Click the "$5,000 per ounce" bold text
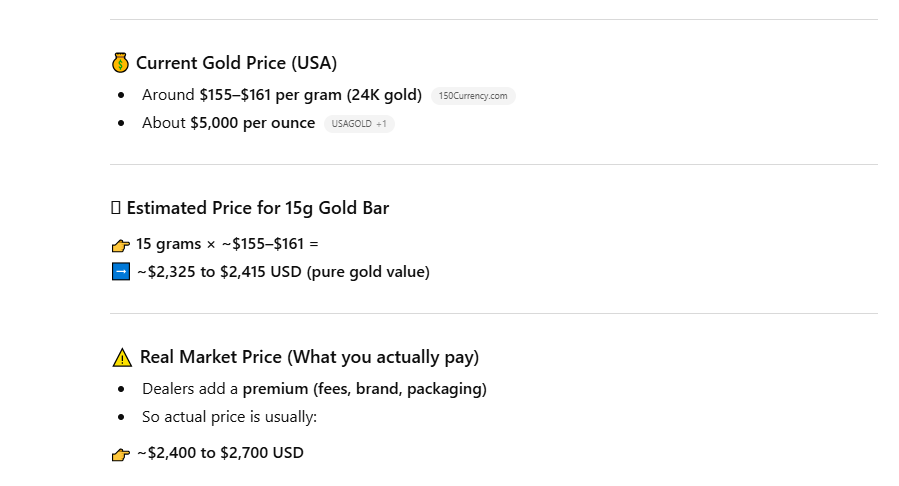Image resolution: width=899 pixels, height=486 pixels. click(252, 123)
